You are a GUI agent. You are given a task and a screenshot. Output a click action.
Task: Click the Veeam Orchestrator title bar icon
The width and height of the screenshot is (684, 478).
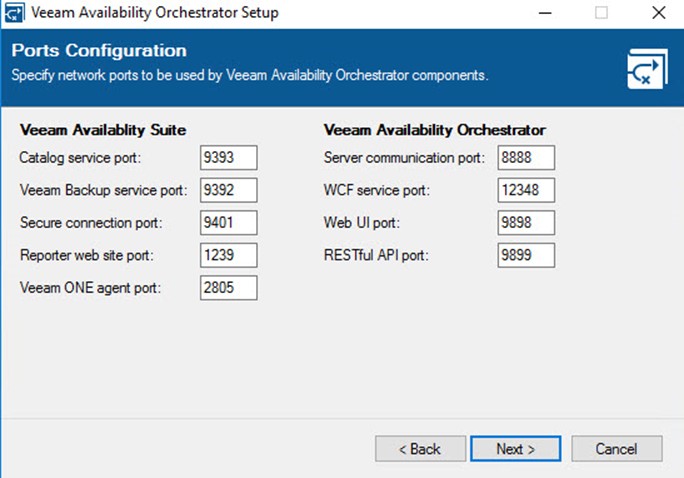point(14,12)
